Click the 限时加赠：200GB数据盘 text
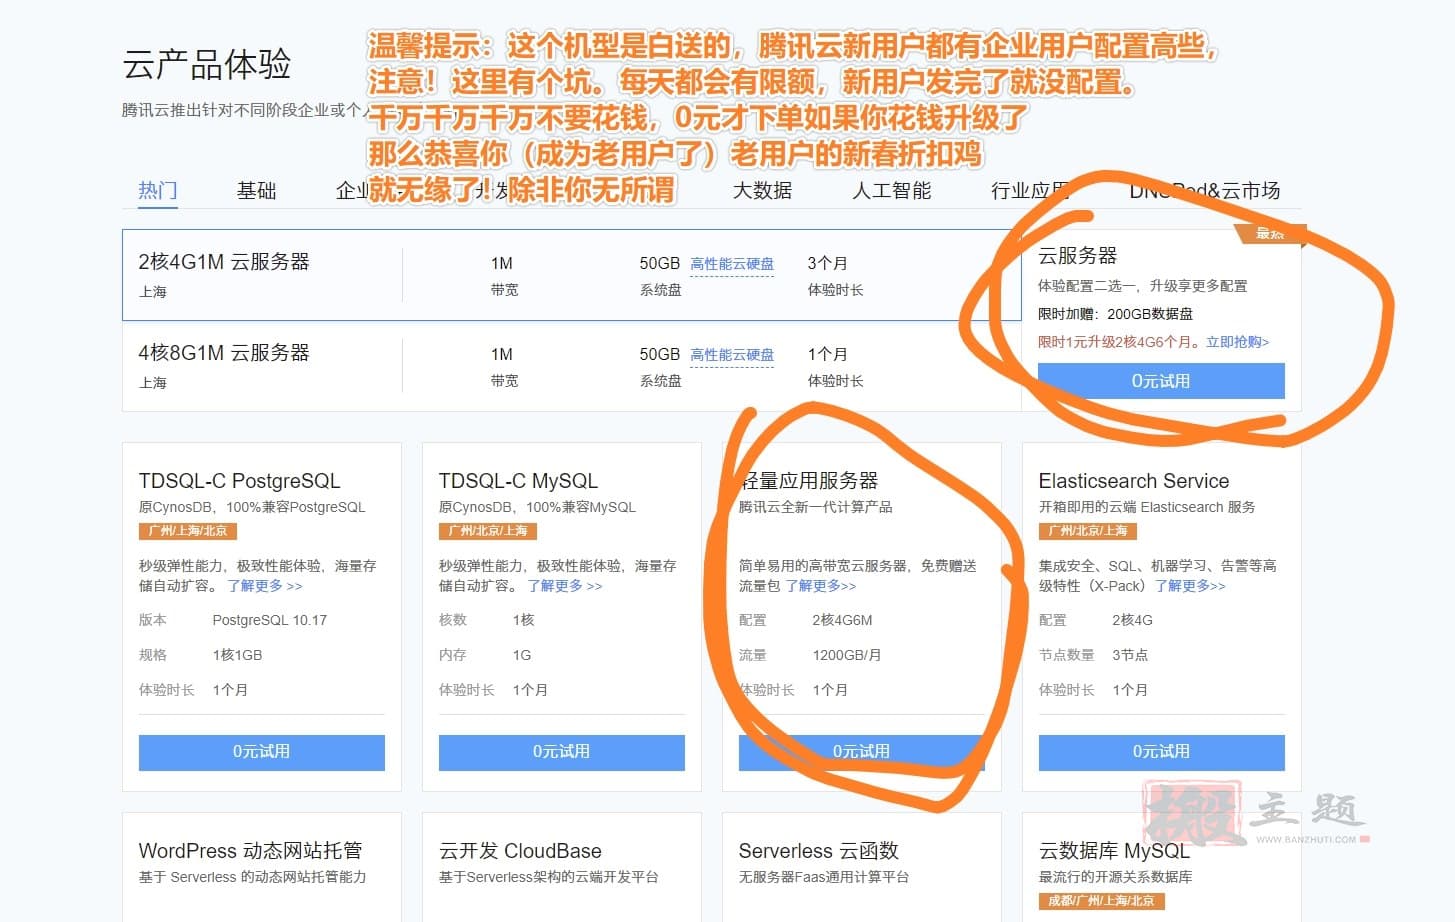Viewport: 1455px width, 922px height. [1115, 314]
